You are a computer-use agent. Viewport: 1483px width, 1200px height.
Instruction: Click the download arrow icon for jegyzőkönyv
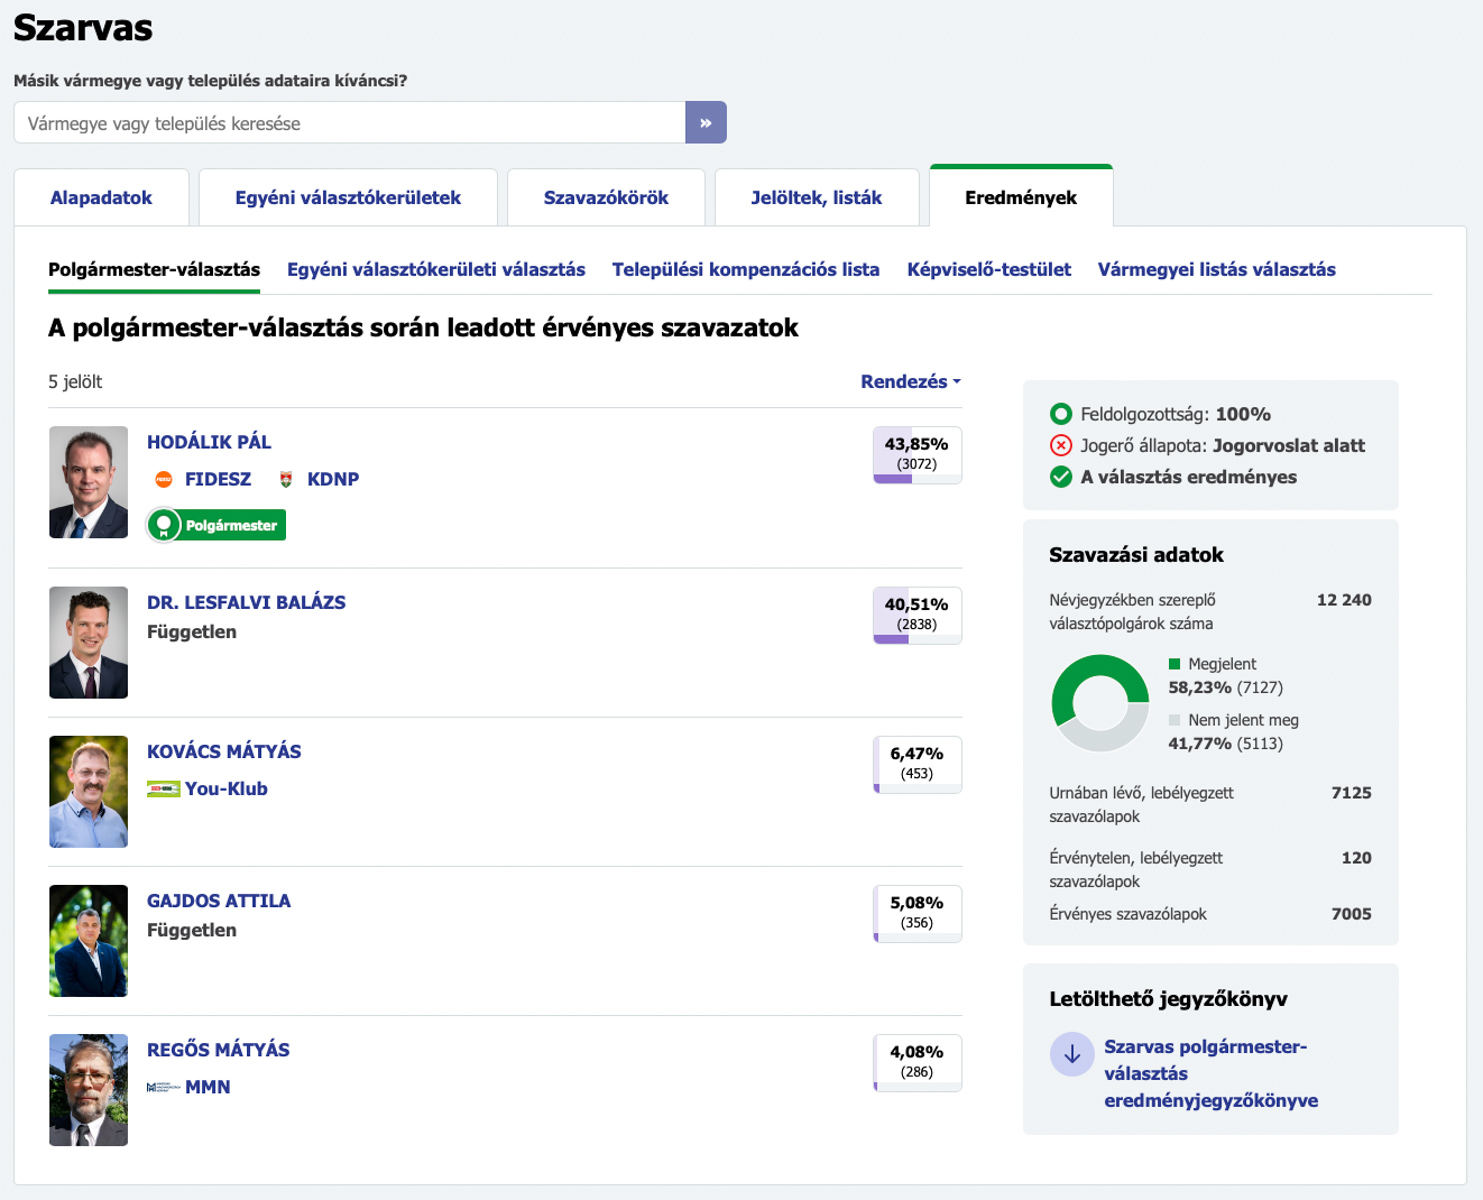click(x=1072, y=1054)
